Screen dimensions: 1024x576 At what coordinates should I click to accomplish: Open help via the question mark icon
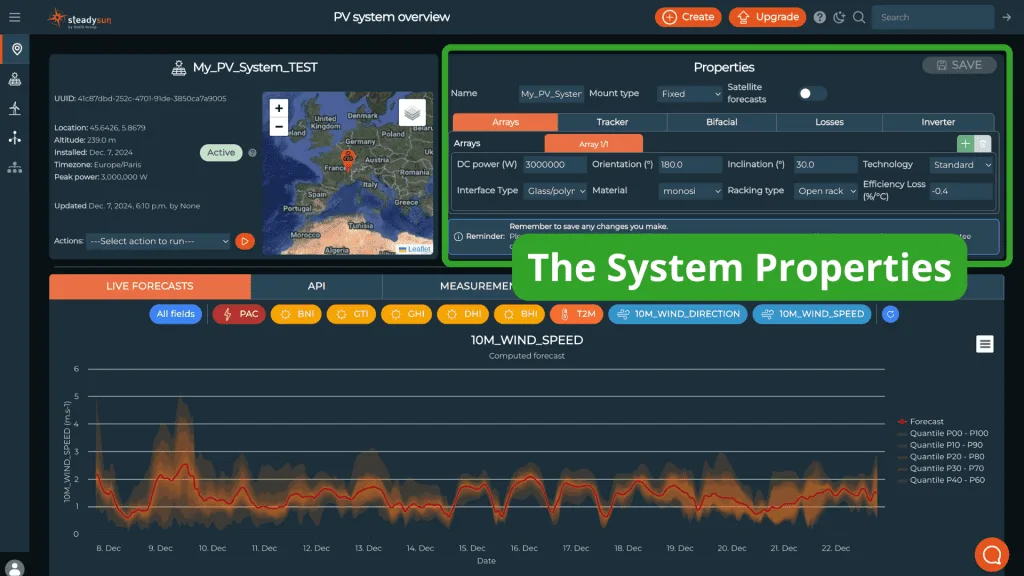click(820, 17)
